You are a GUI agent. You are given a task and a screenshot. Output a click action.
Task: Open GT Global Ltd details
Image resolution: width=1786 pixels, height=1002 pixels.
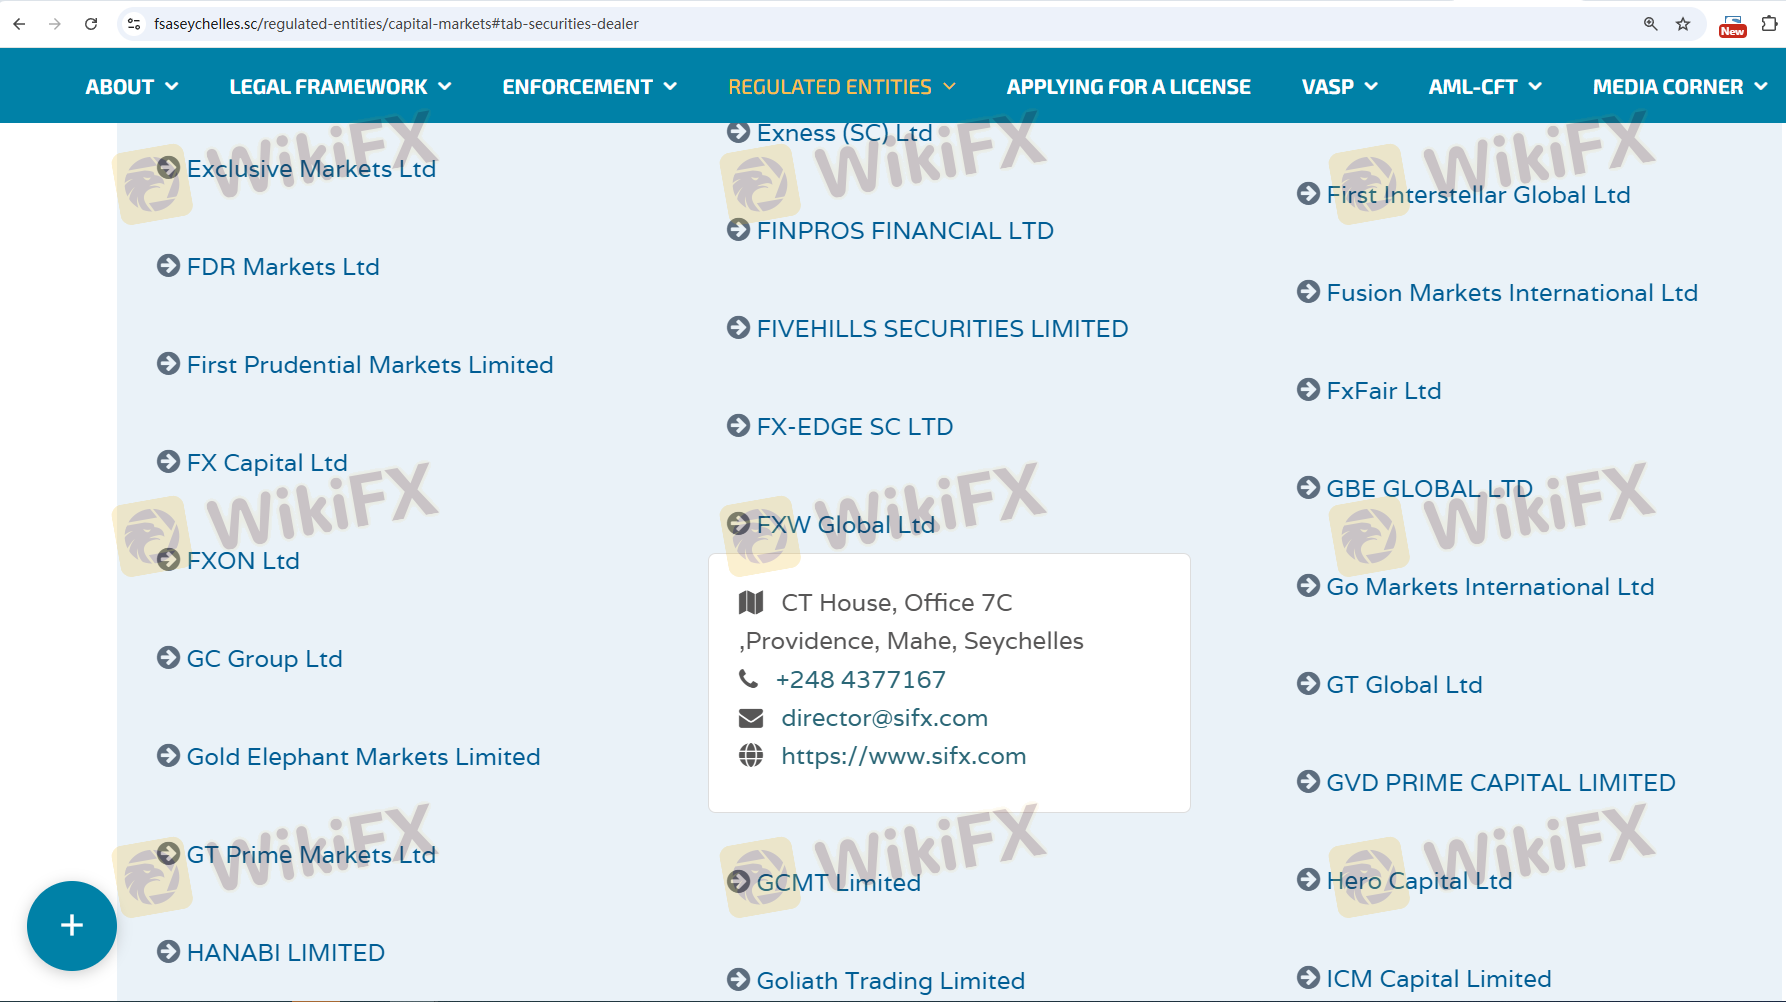coord(1390,685)
